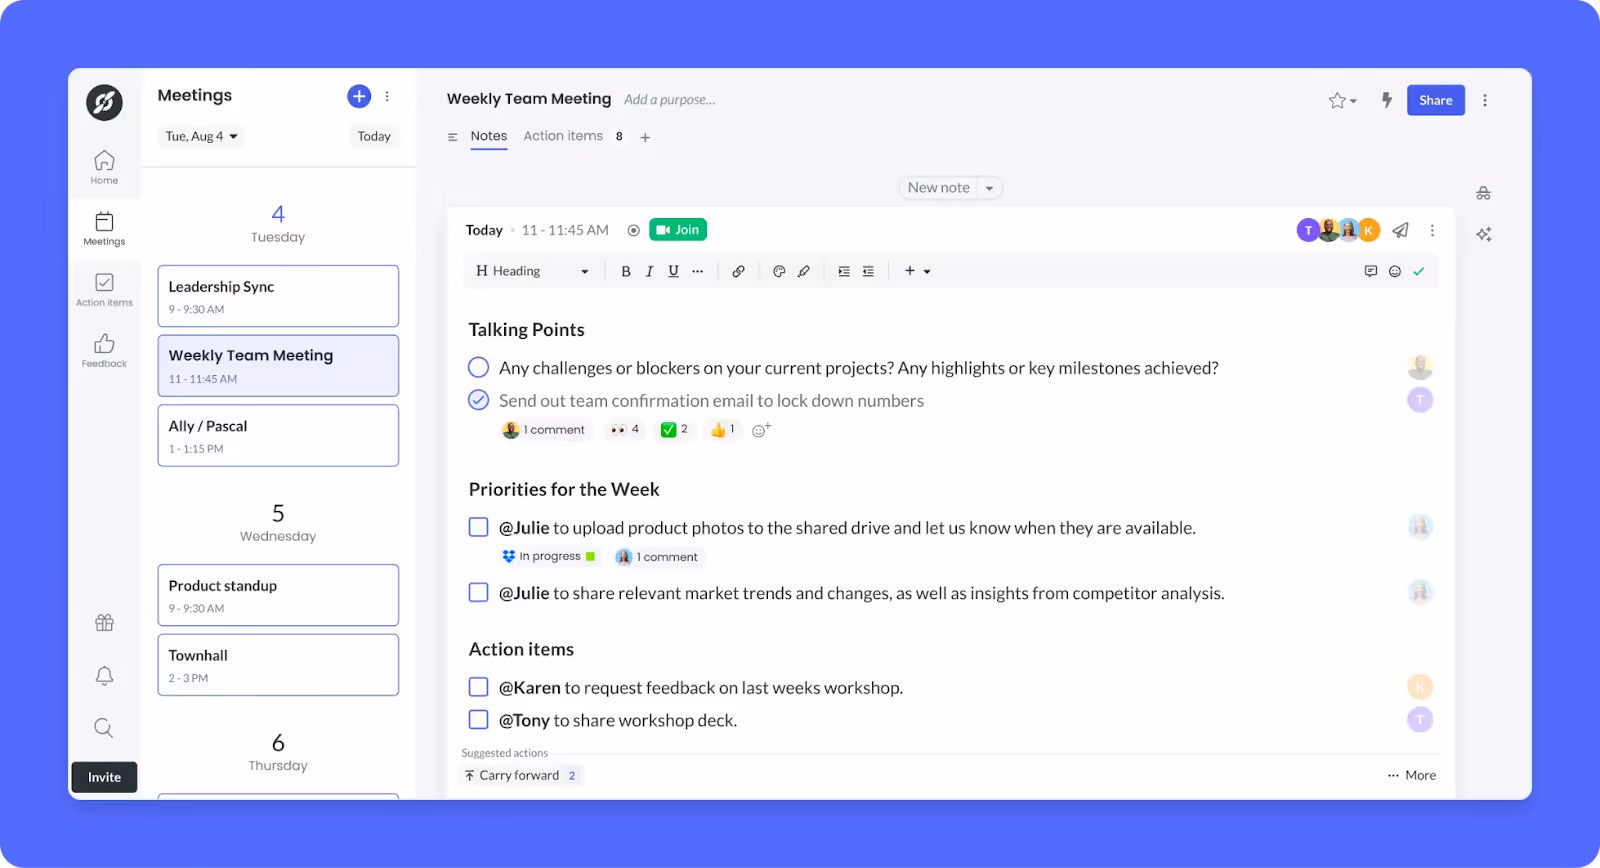The height and width of the screenshot is (868, 1600).
Task: Switch to the Action items tab
Action: pos(563,136)
